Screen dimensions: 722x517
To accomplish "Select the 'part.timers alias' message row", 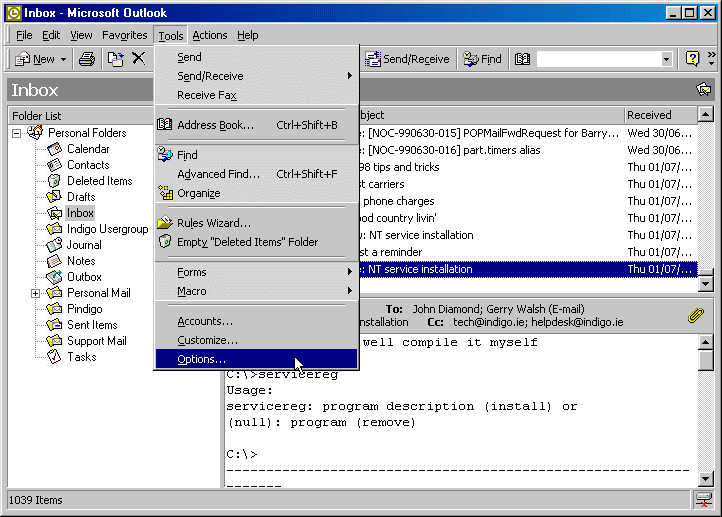I will 528,150.
